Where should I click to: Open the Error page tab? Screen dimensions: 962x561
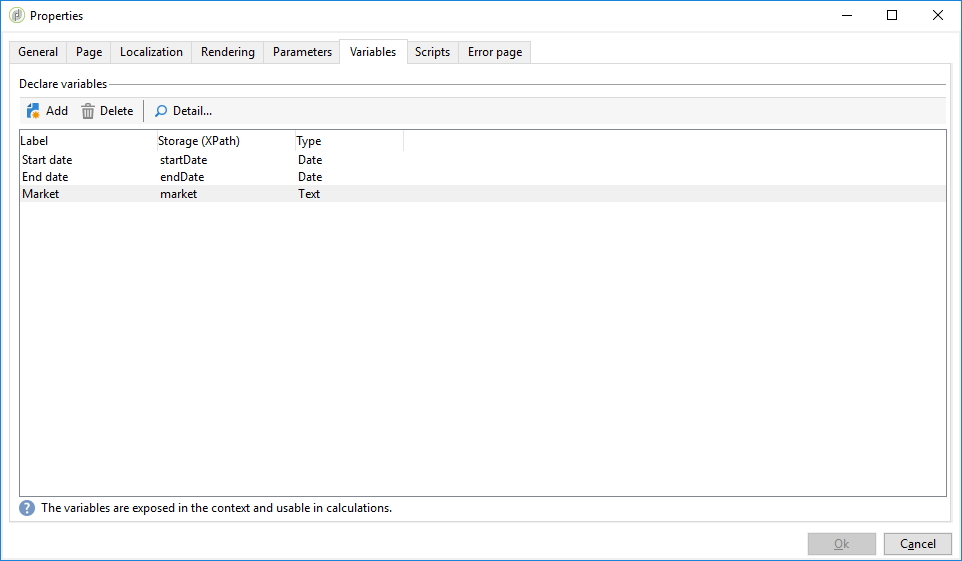click(x=494, y=52)
